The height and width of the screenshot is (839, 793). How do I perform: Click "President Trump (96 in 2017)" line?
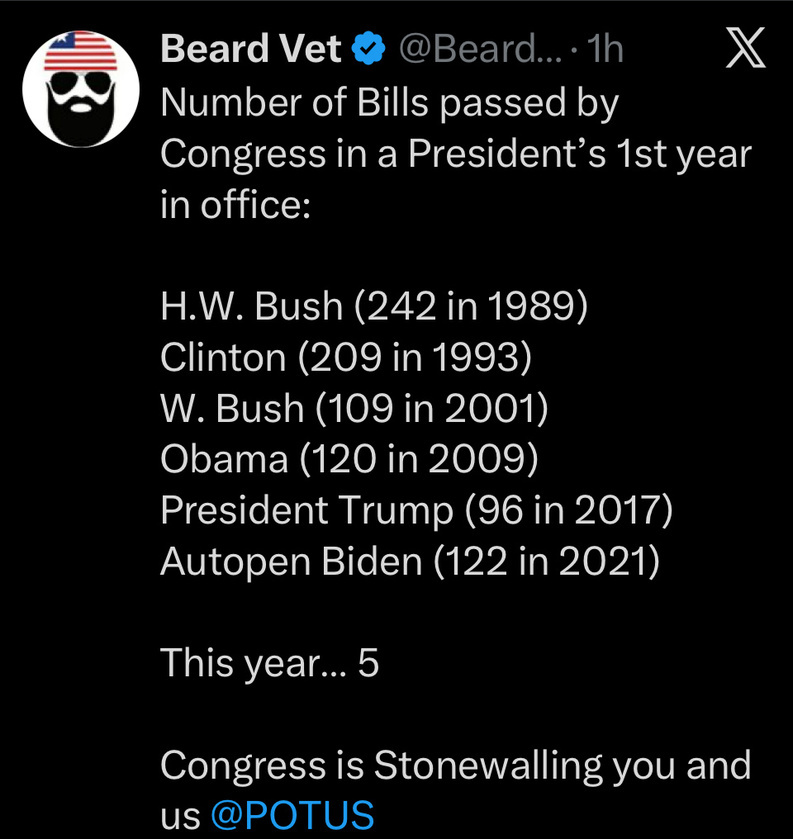click(416, 510)
